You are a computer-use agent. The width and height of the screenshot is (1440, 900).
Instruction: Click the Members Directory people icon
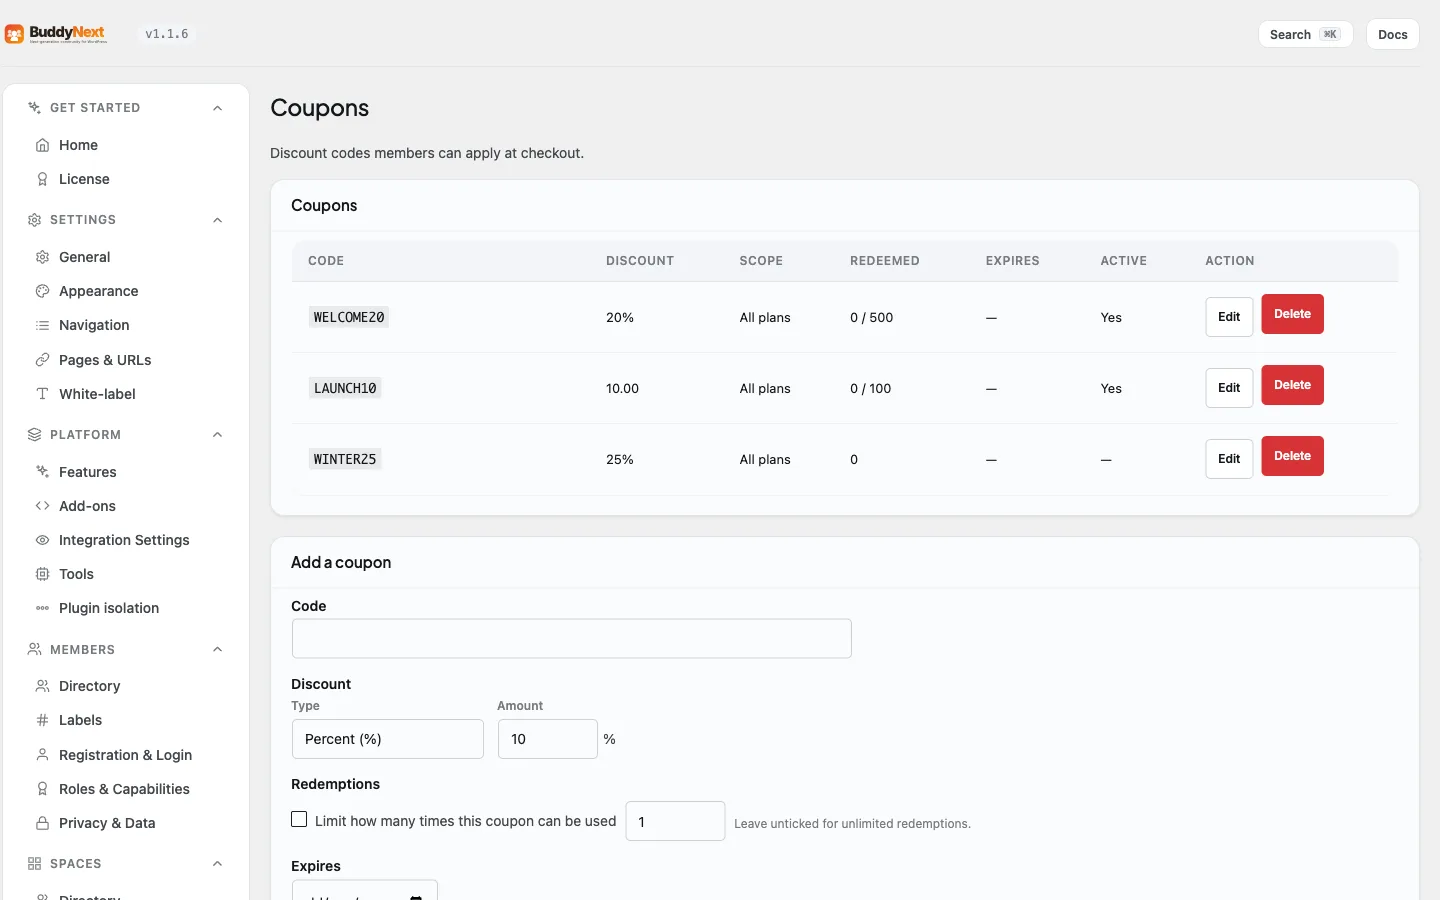(x=42, y=686)
